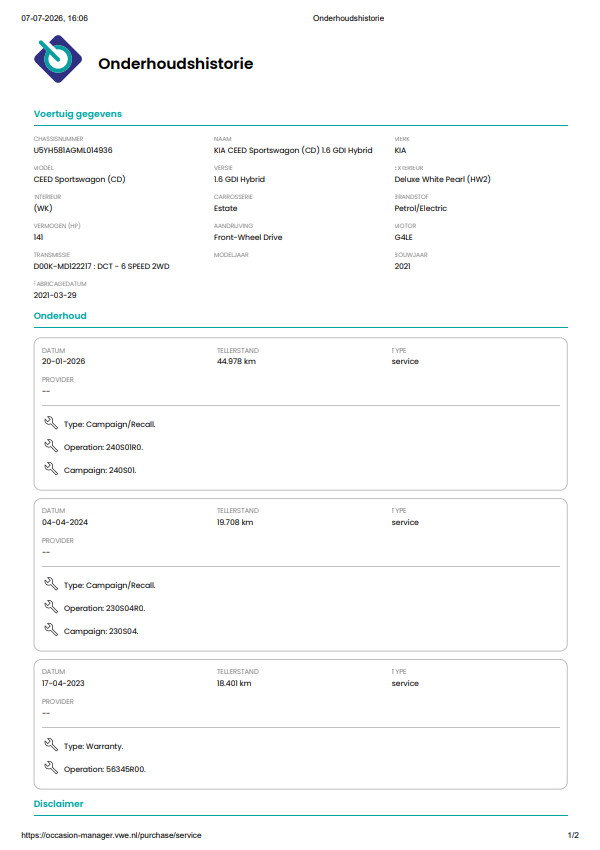Click wrench icon beside Campaign: 230S04
This screenshot has height=850, width=600.
(x=51, y=629)
